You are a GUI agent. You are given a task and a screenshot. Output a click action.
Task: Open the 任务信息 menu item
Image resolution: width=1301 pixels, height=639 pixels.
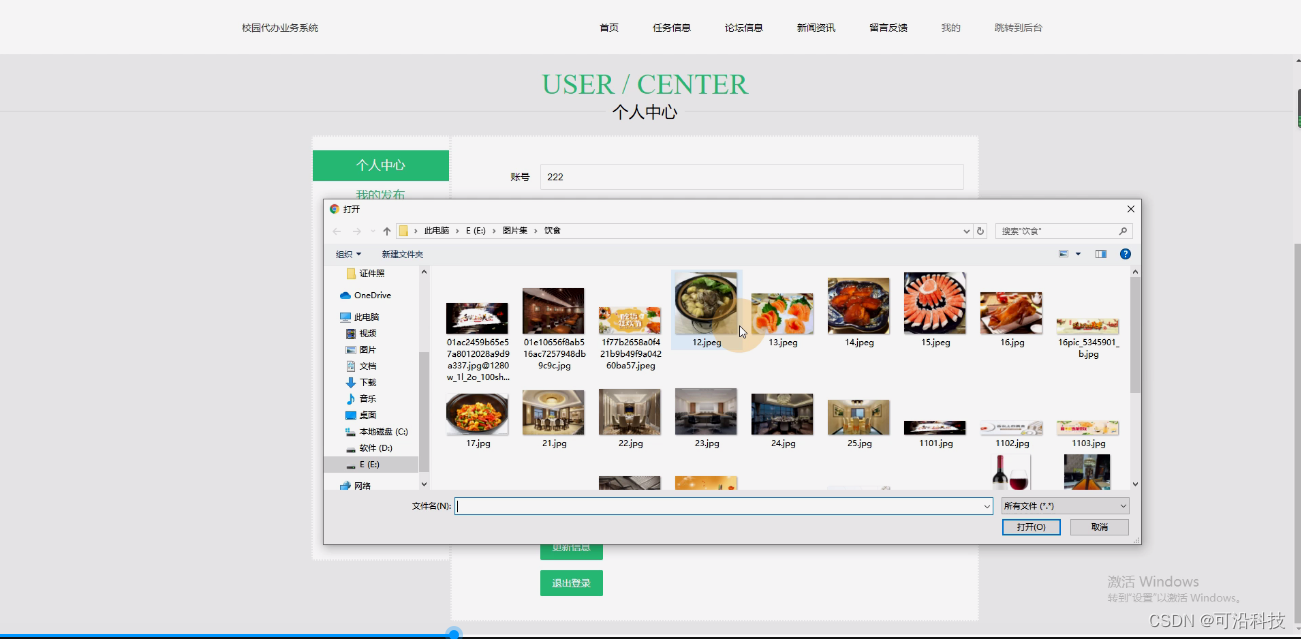[x=672, y=27]
